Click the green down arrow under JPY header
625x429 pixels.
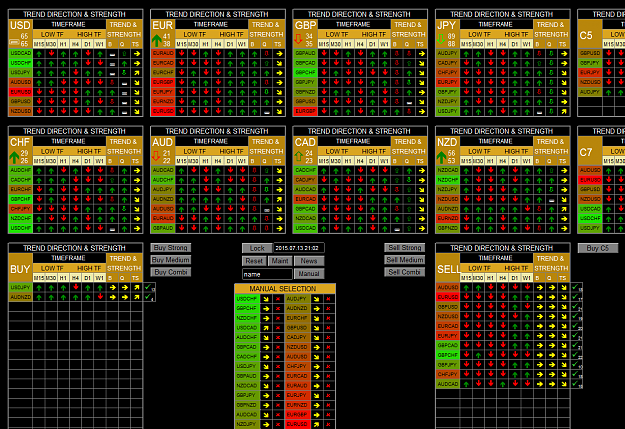point(441,39)
